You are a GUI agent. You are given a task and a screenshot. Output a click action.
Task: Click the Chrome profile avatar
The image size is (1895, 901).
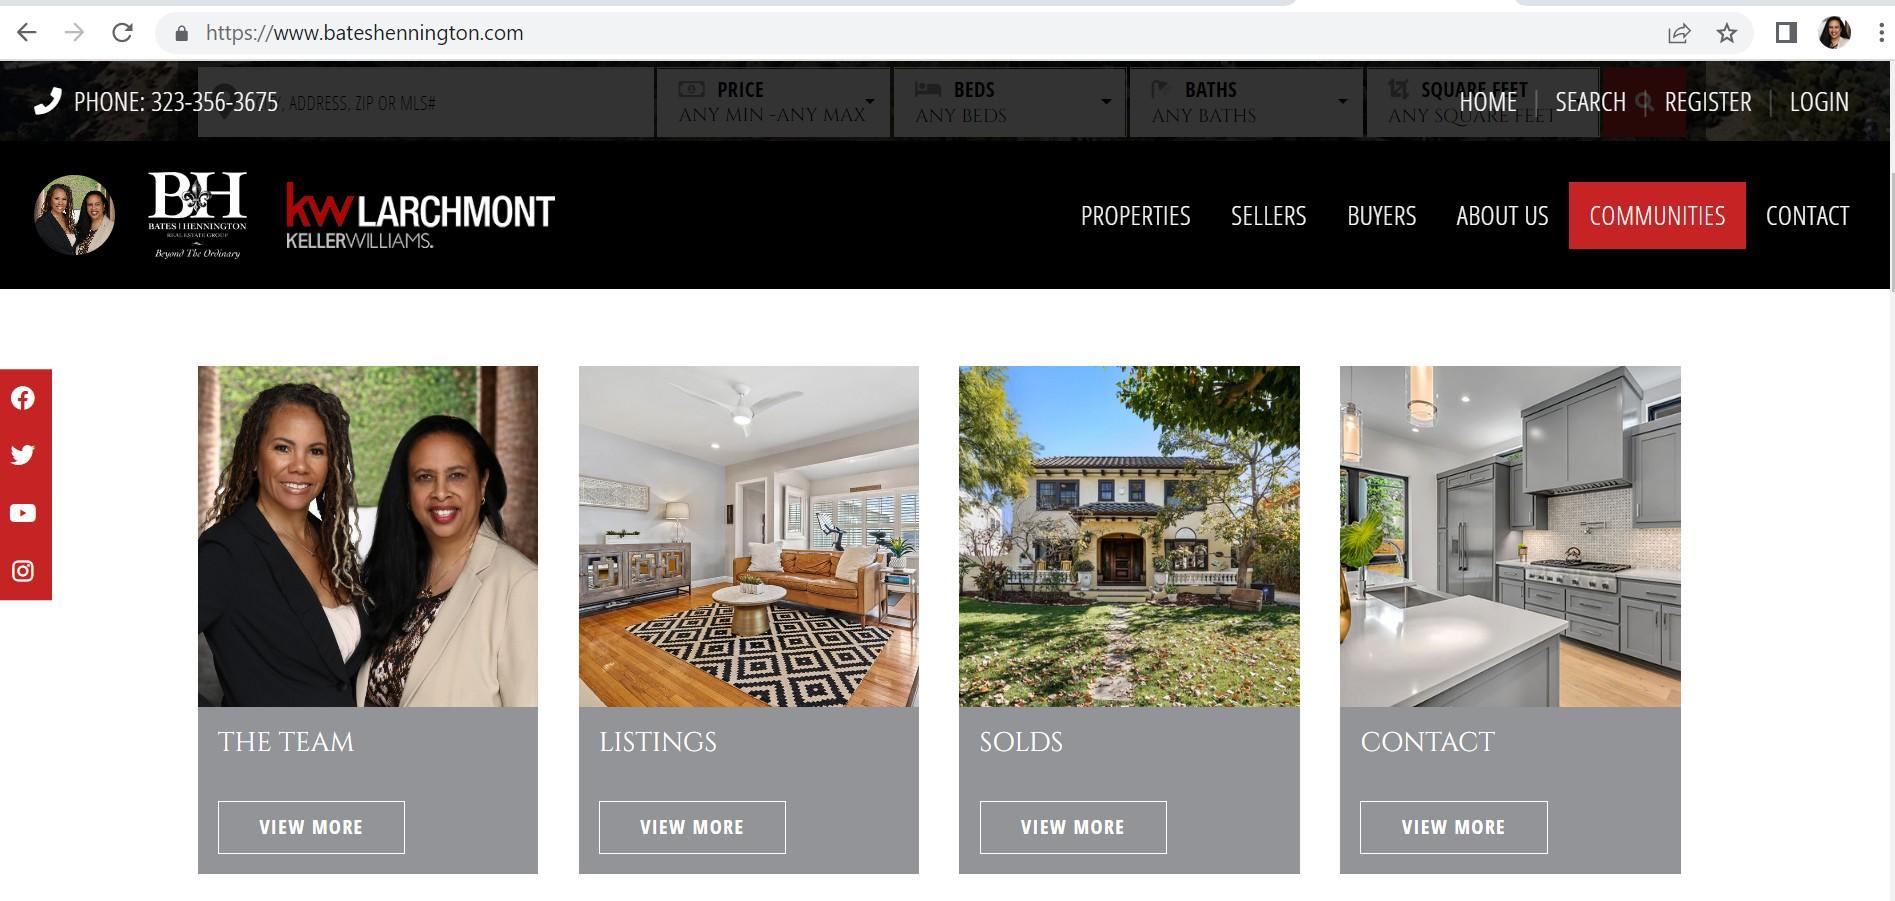[1835, 33]
